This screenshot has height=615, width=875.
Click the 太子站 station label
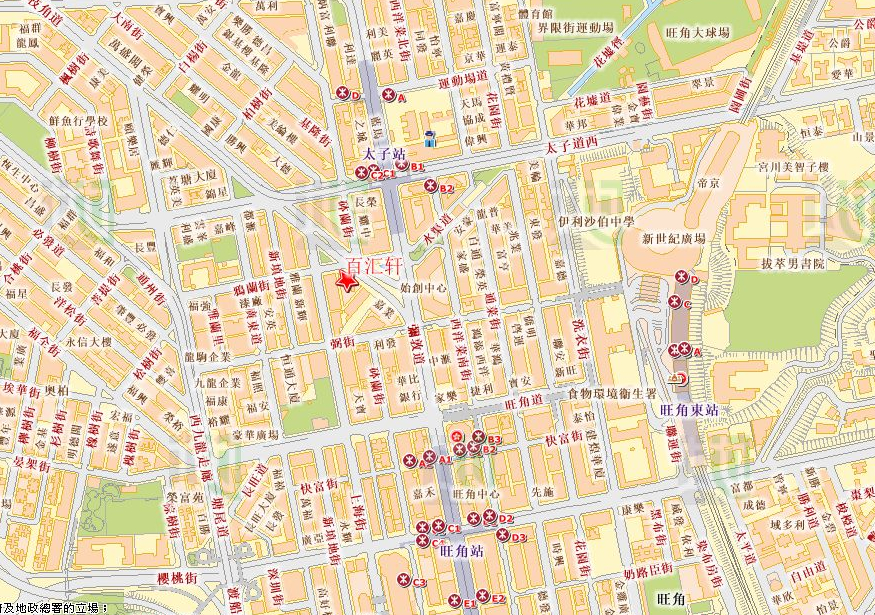coord(383,156)
